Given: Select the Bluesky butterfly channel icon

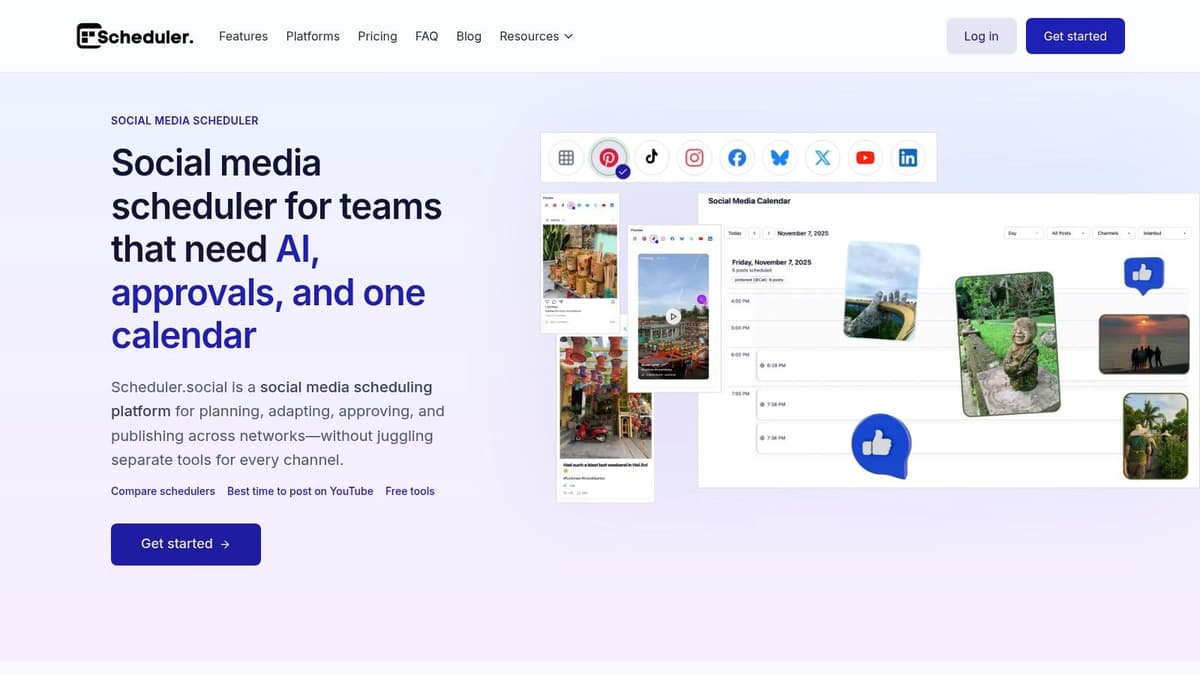Looking at the screenshot, I should pyautogui.click(x=780, y=157).
